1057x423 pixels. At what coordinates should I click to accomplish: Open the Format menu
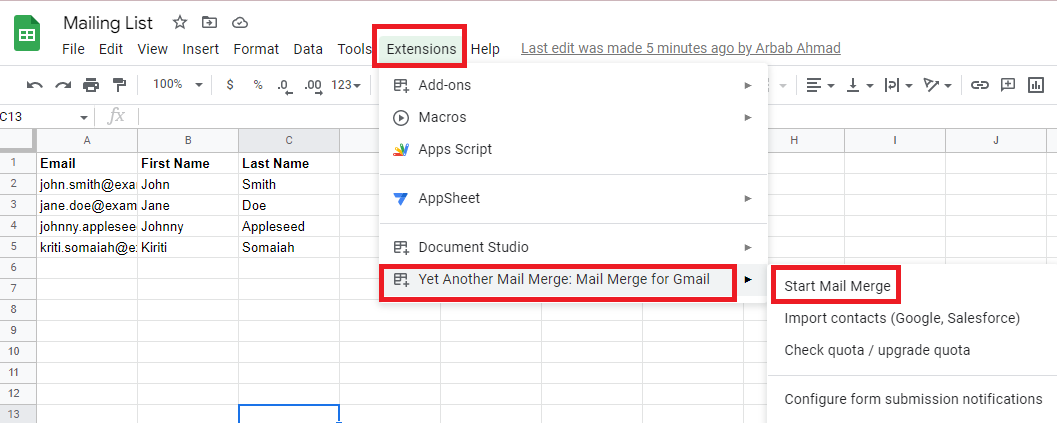click(x=256, y=49)
